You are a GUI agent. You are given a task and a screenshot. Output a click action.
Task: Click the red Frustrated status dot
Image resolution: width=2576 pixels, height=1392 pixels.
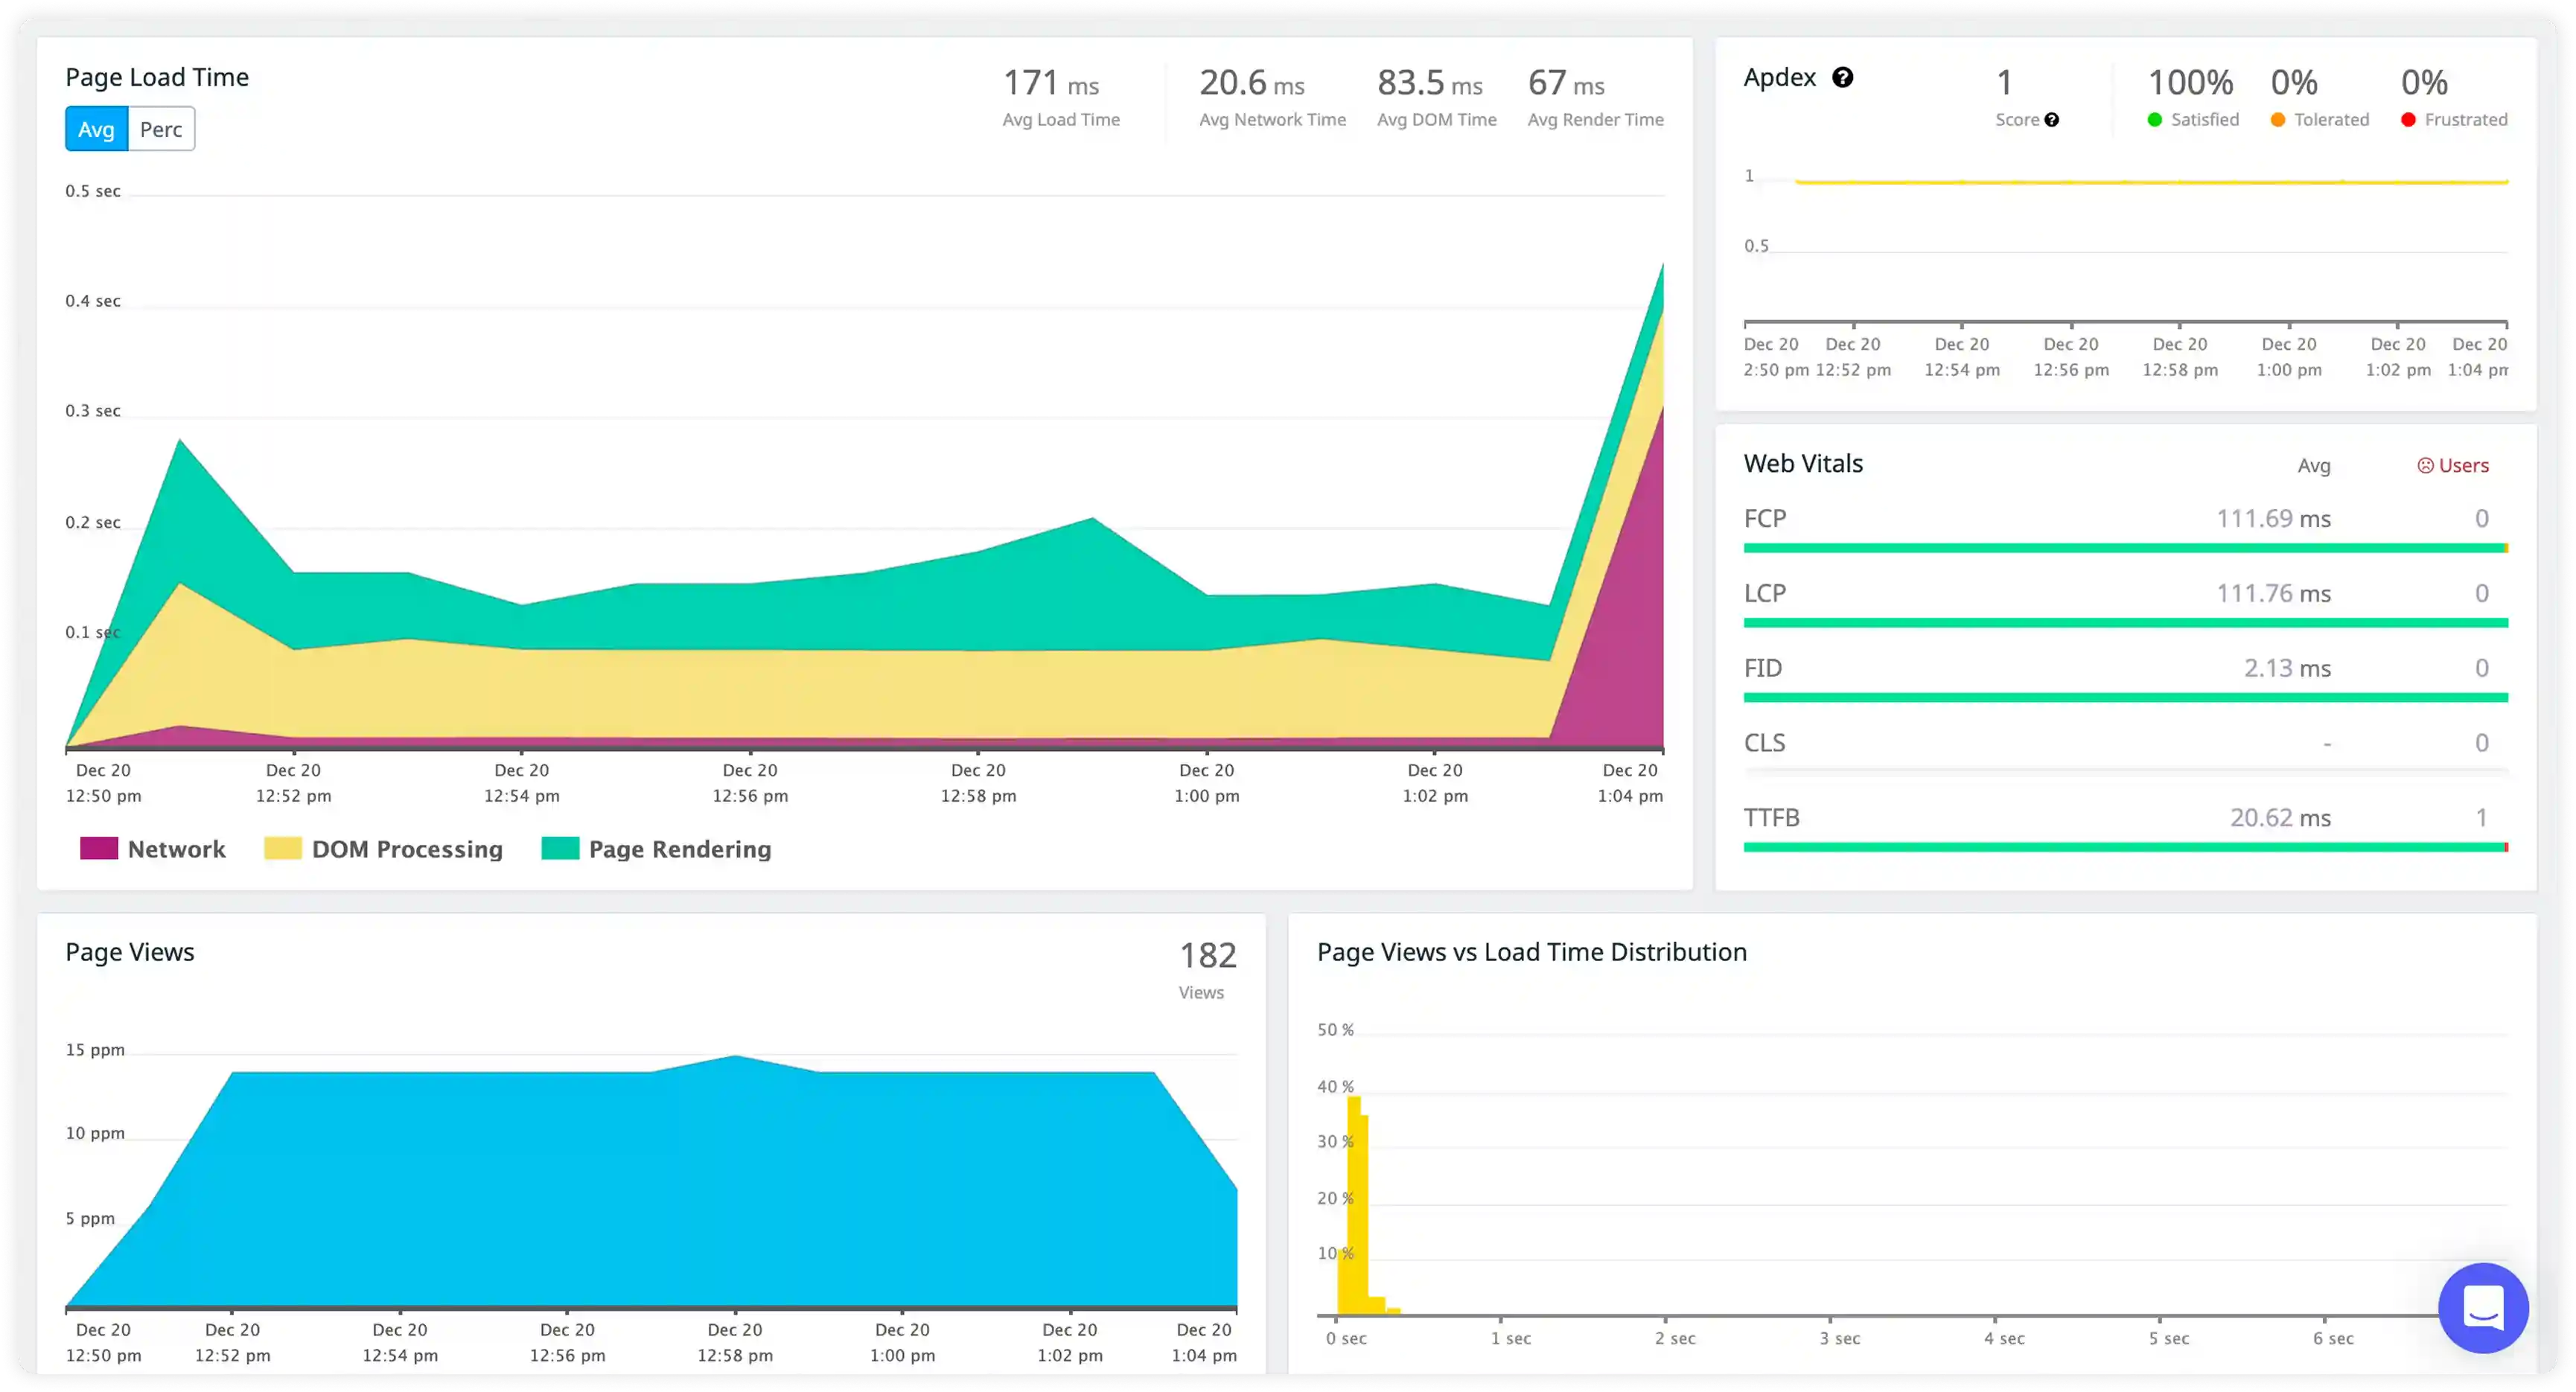point(2408,120)
